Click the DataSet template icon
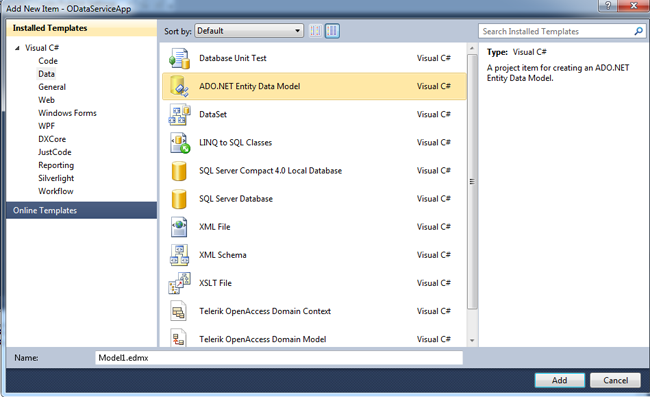This screenshot has height=397, width=650. [x=179, y=114]
